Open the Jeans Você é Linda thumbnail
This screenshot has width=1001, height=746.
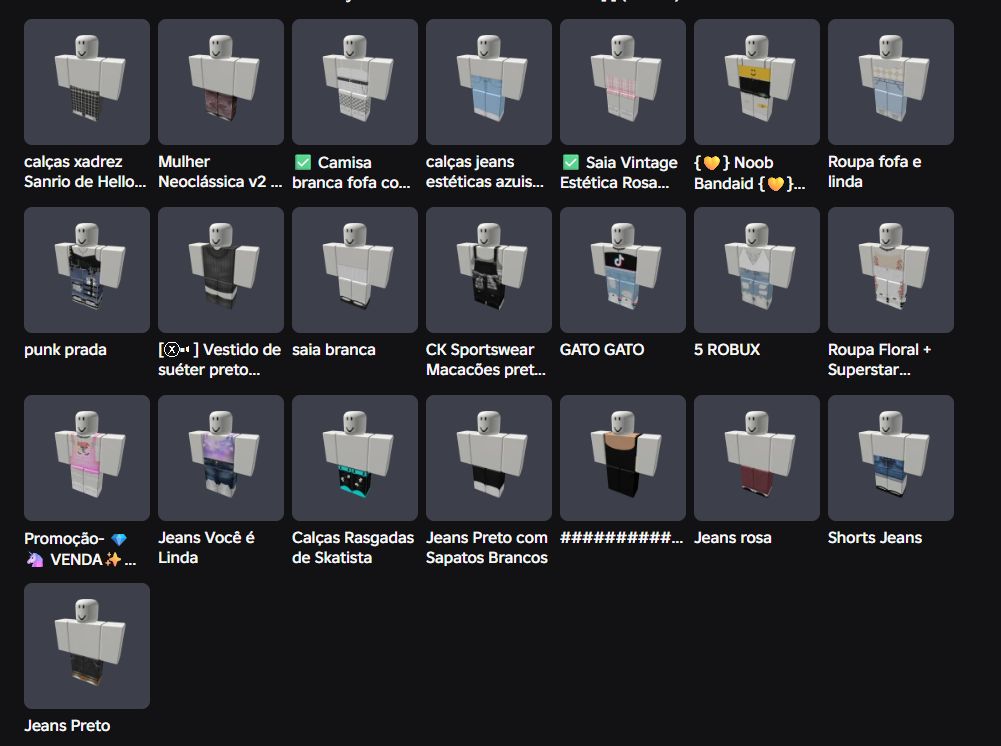[x=221, y=458]
